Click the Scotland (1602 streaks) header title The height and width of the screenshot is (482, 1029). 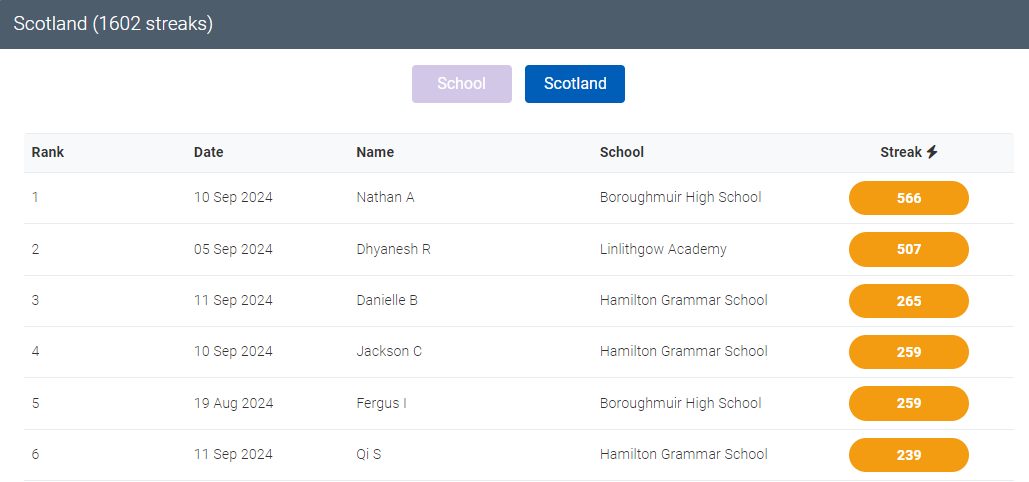(113, 24)
